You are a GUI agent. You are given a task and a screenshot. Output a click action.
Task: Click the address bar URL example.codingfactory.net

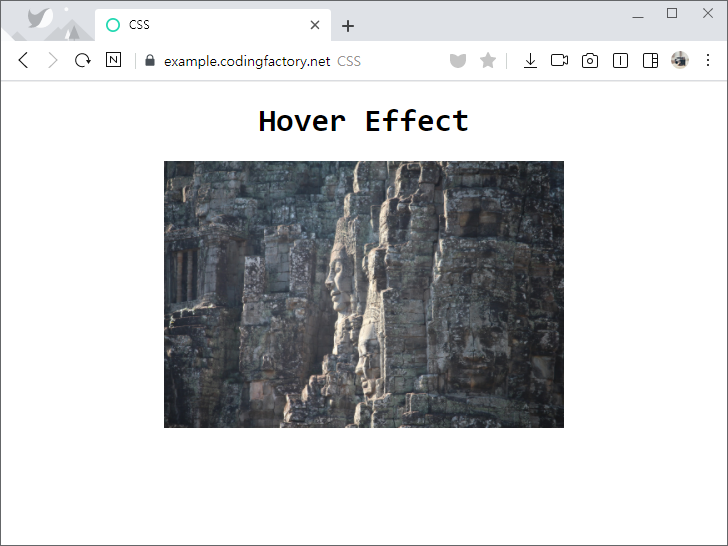pyautogui.click(x=247, y=61)
